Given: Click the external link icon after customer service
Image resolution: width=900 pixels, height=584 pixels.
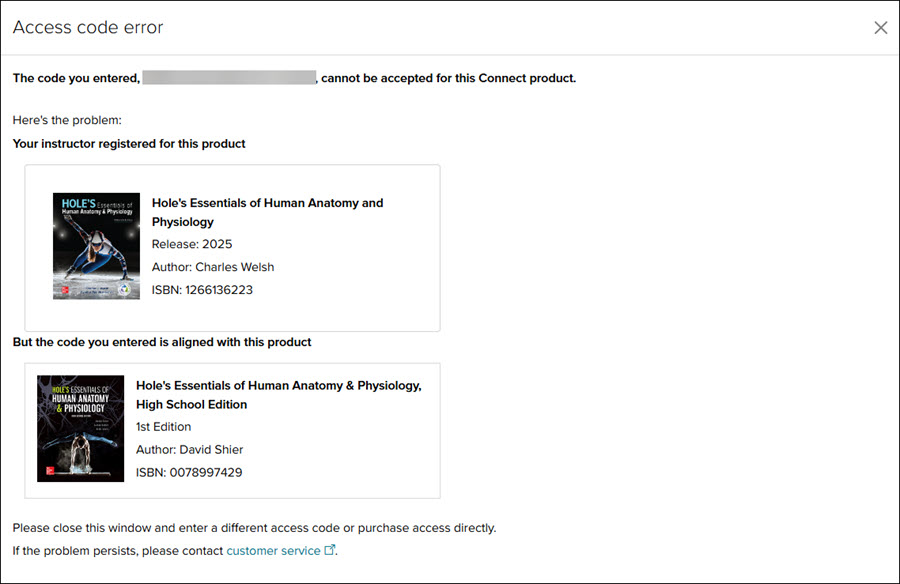Looking at the screenshot, I should (329, 550).
